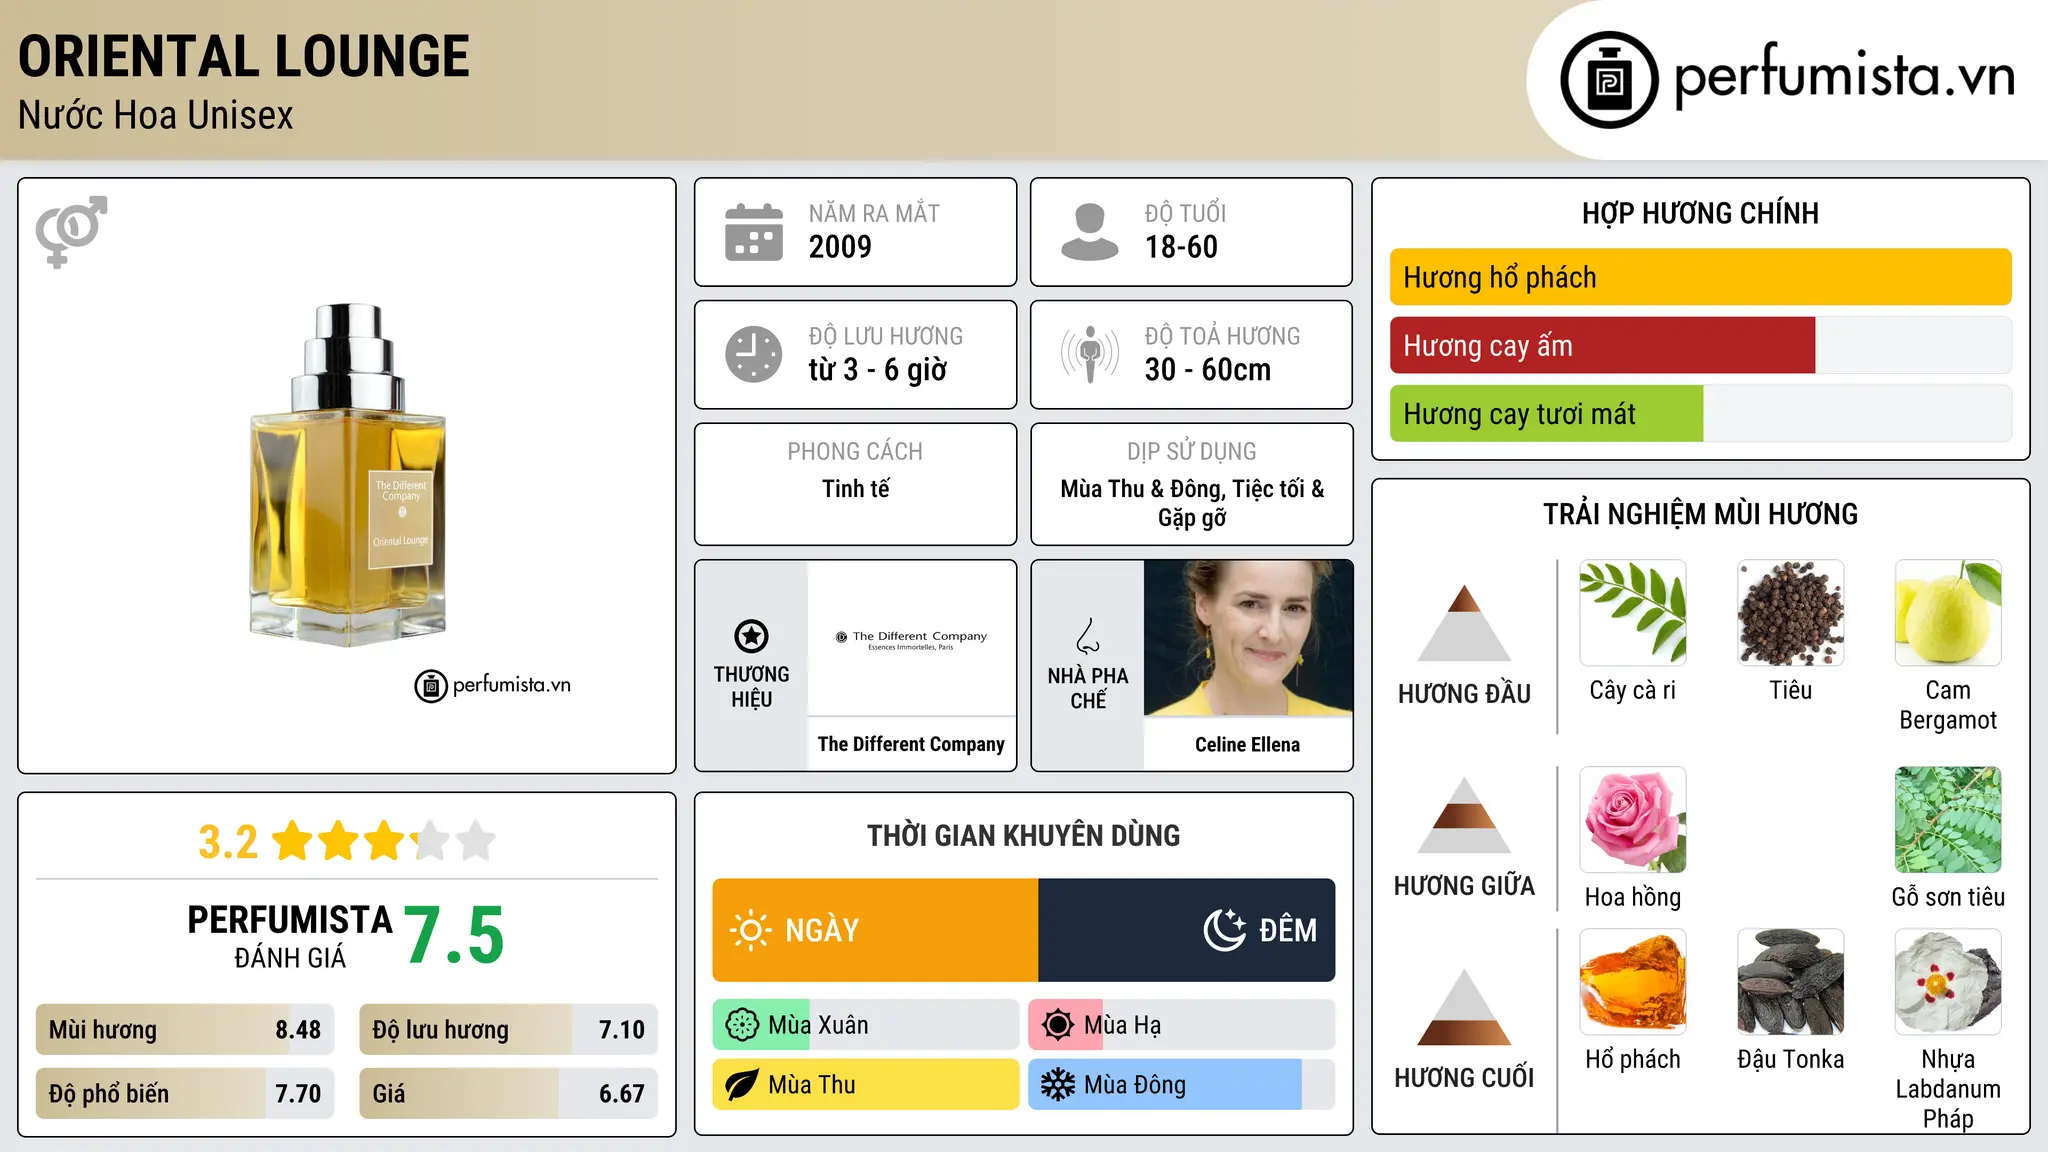Click the Hương giữa pyramid icon
This screenshot has height=1152, width=2048.
(x=1464, y=815)
